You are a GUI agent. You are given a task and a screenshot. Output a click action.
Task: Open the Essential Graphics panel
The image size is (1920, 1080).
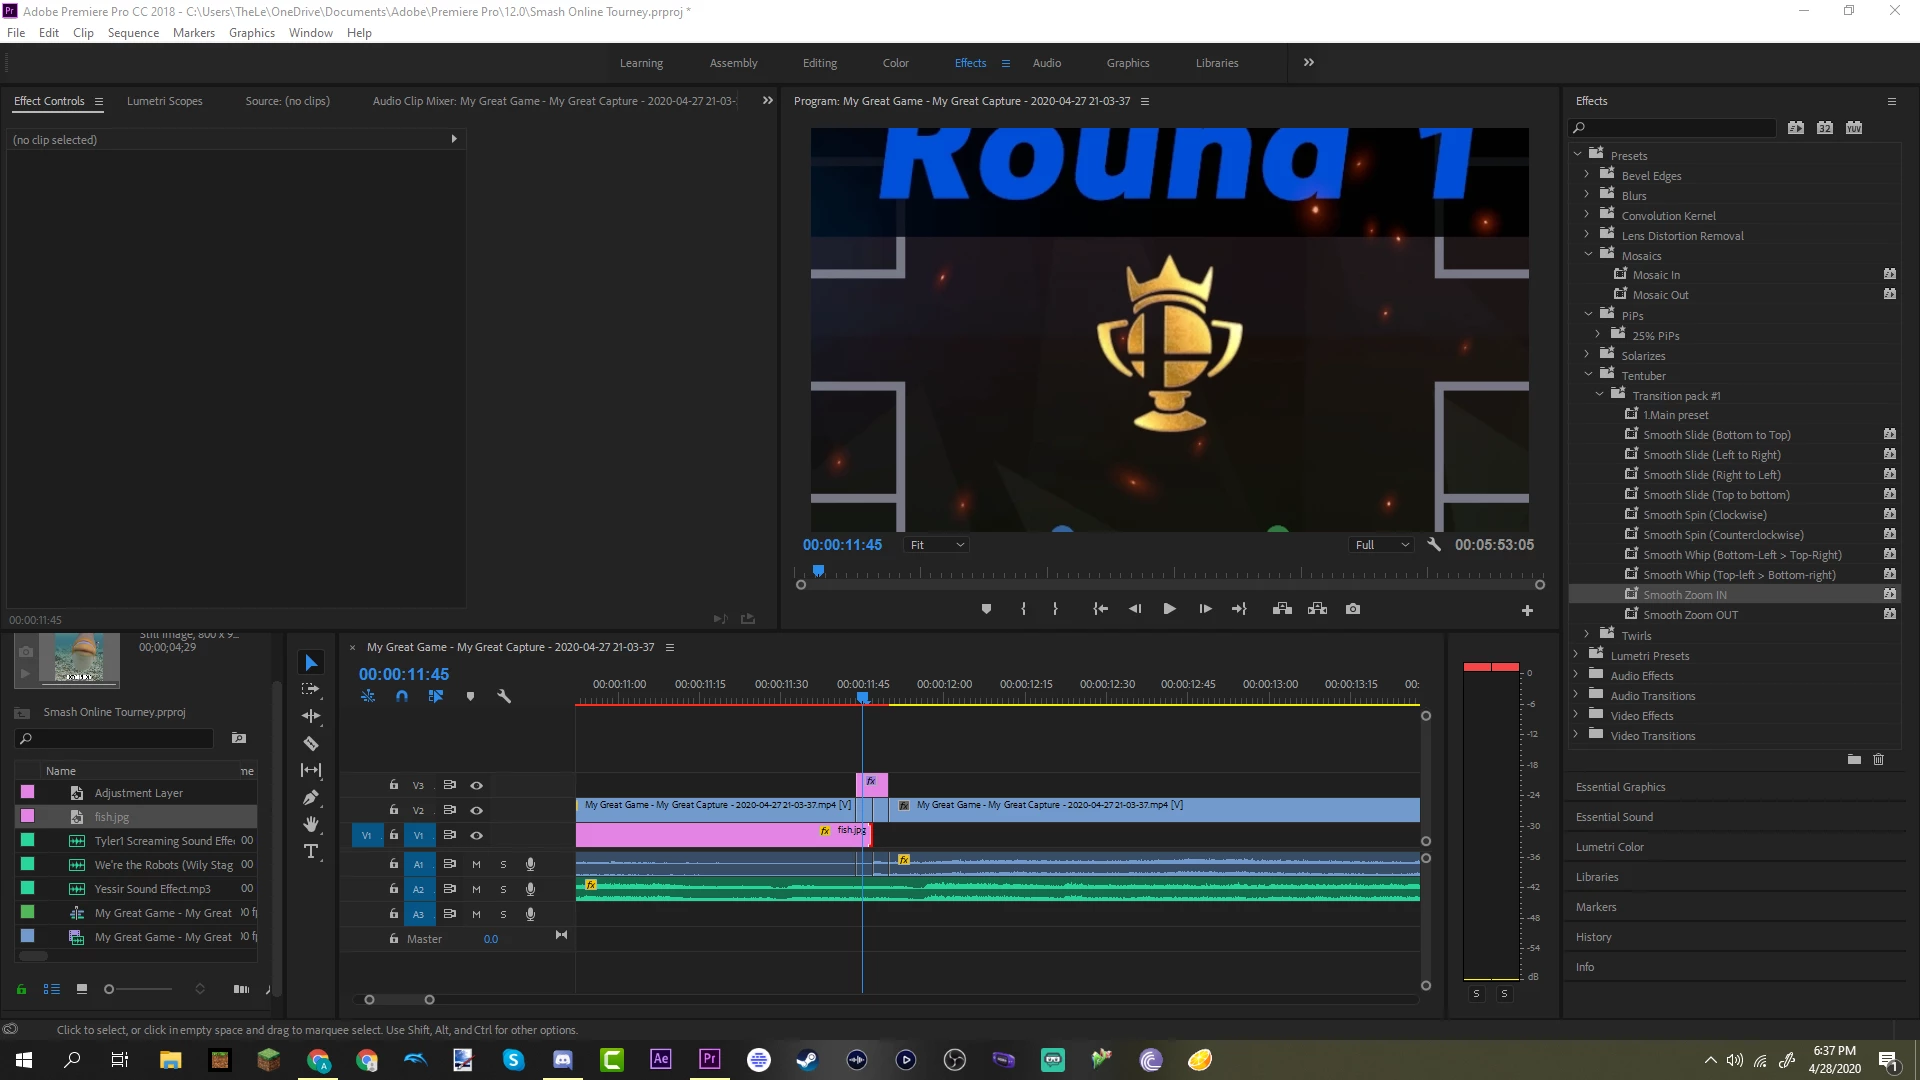pyautogui.click(x=1620, y=787)
